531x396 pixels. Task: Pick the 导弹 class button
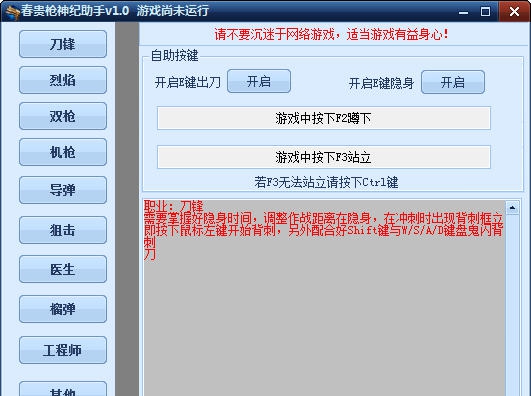63,190
